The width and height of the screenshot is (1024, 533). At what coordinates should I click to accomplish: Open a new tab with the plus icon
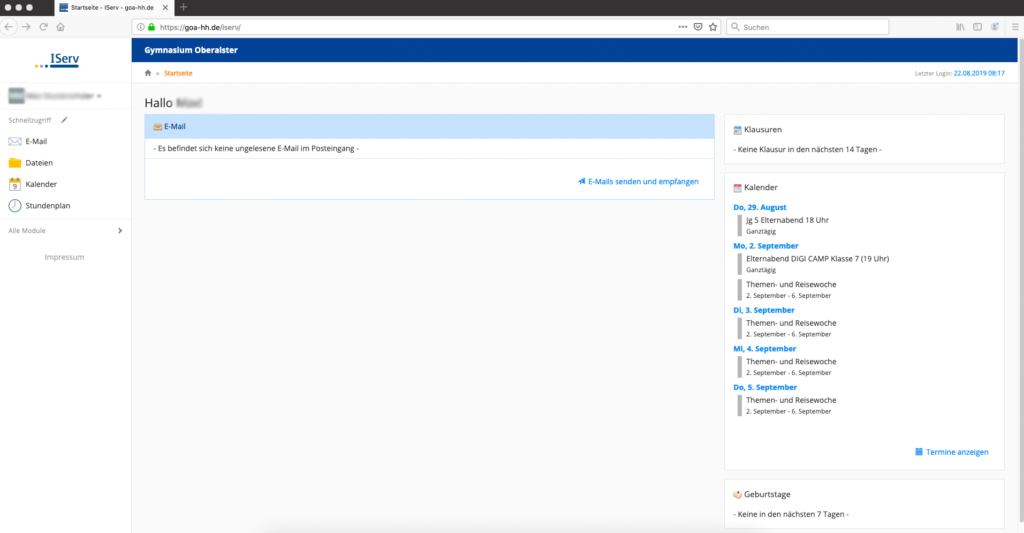184,7
